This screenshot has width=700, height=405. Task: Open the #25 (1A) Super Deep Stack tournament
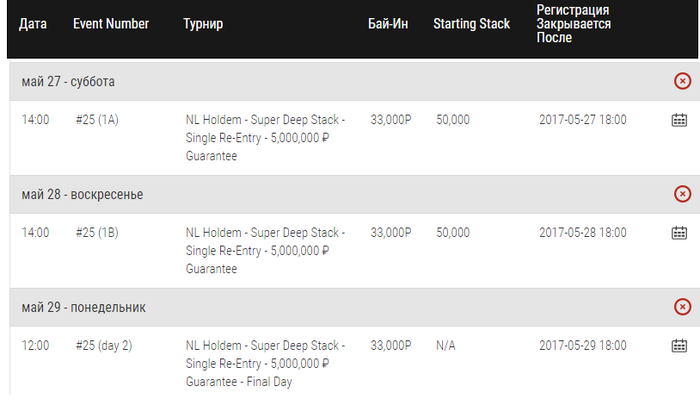[263, 138]
